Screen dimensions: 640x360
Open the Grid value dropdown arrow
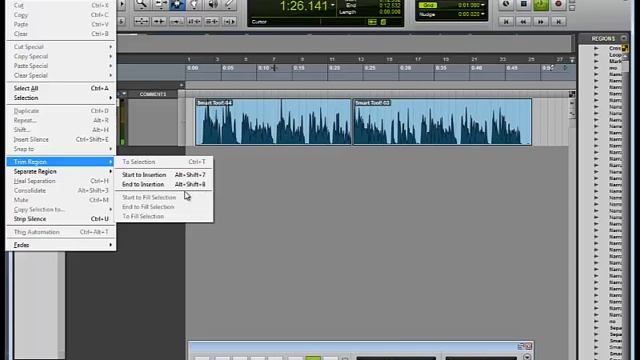coord(483,5)
